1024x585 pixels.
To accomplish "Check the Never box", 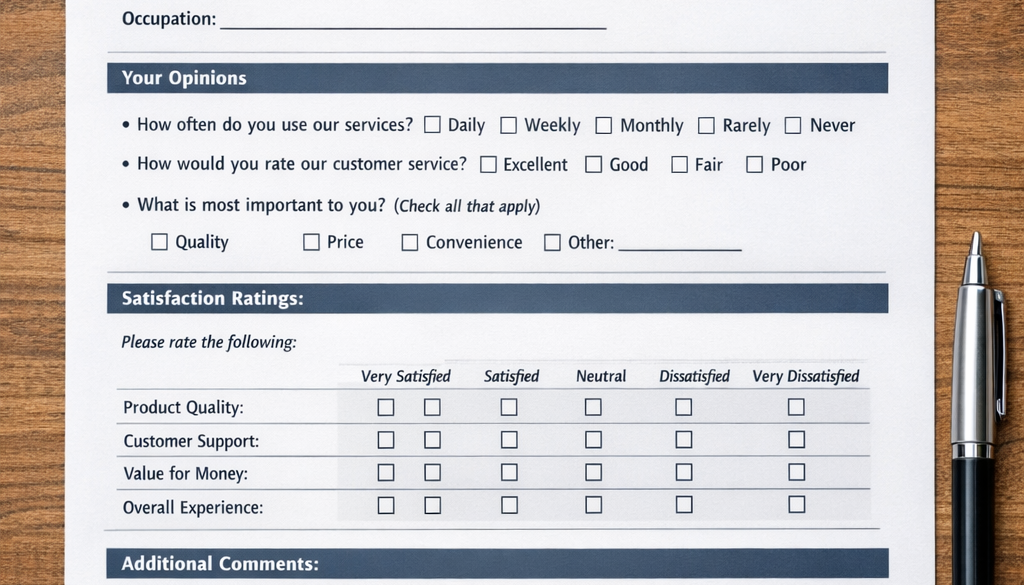I will tap(793, 125).
